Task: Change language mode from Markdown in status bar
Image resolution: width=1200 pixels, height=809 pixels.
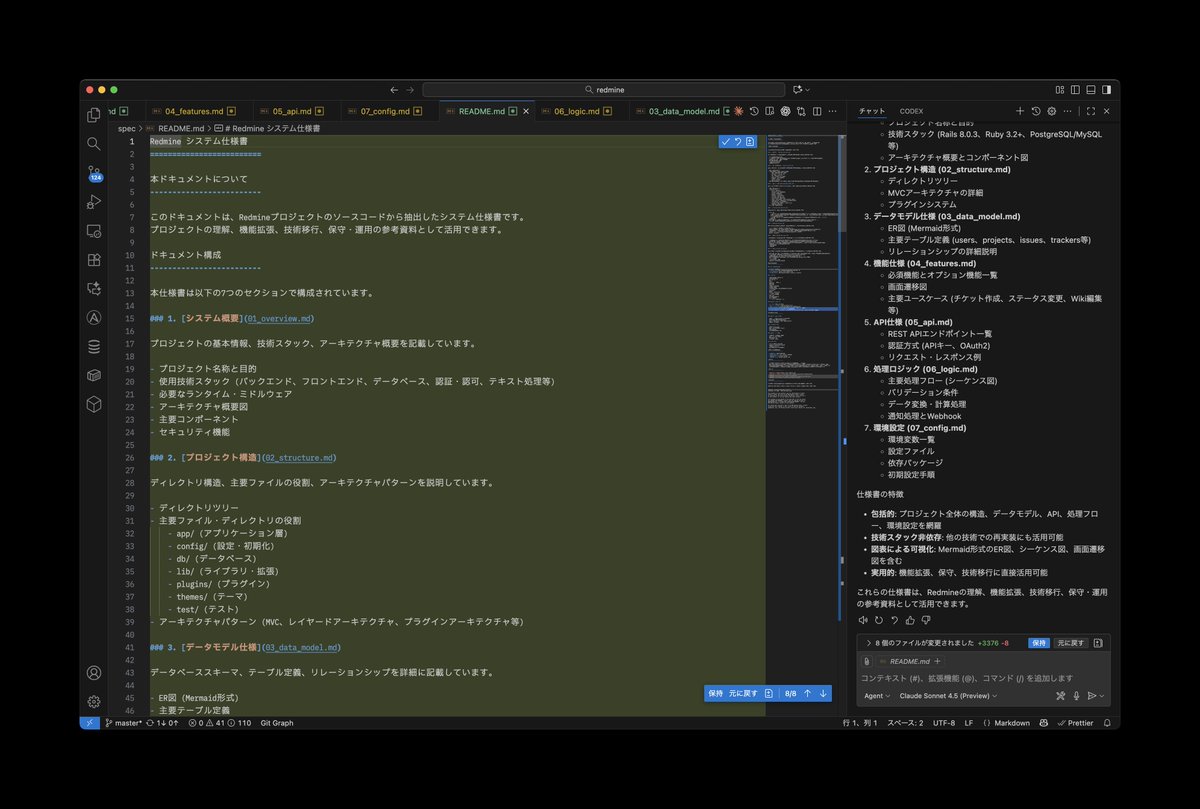Action: coord(1013,723)
